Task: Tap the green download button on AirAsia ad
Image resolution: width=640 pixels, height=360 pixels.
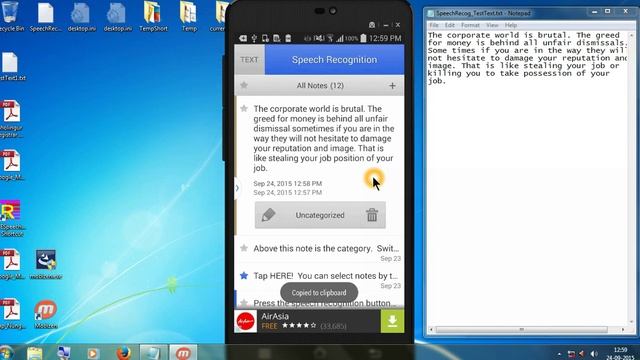Action: [392, 321]
